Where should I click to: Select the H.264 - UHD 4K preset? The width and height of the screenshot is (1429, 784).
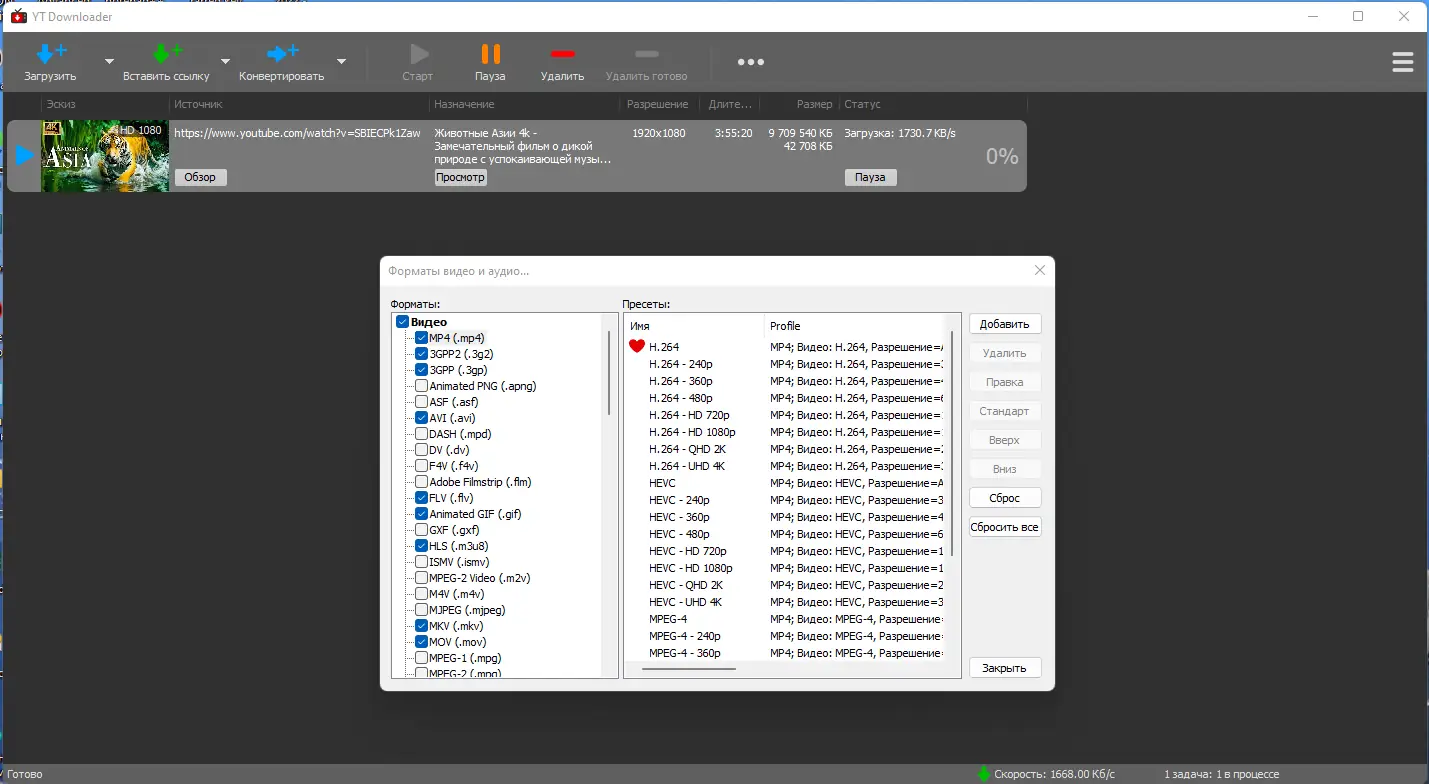[x=689, y=466]
